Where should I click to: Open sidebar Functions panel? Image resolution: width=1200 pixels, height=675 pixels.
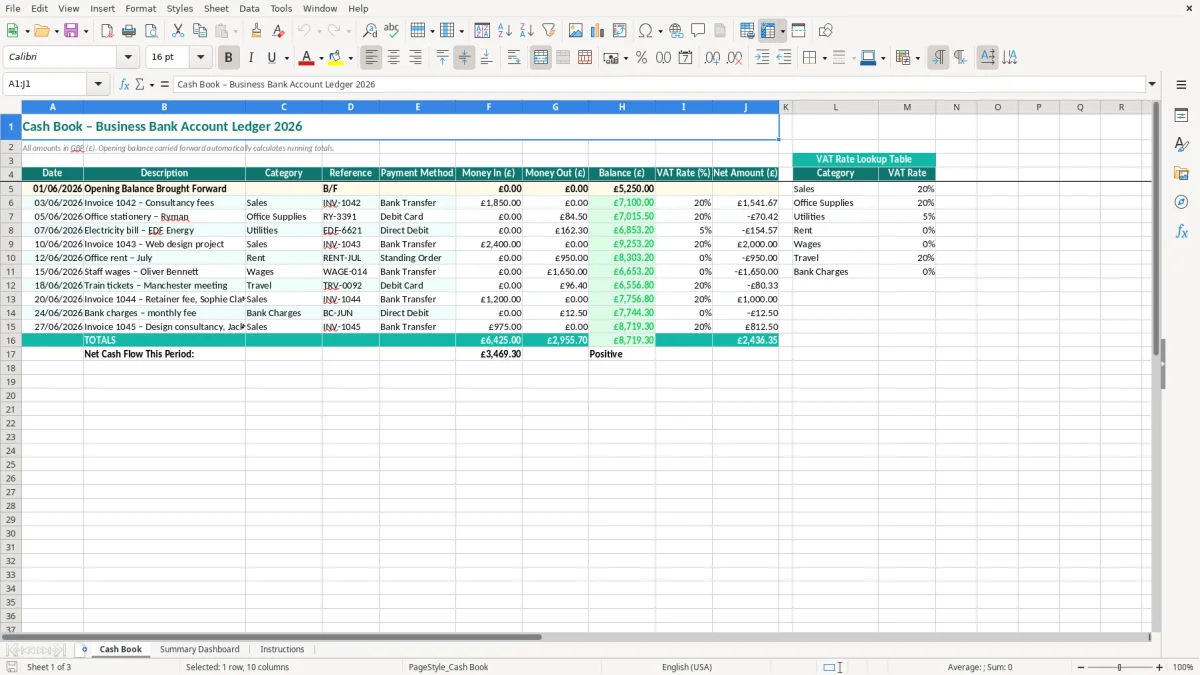(1181, 231)
